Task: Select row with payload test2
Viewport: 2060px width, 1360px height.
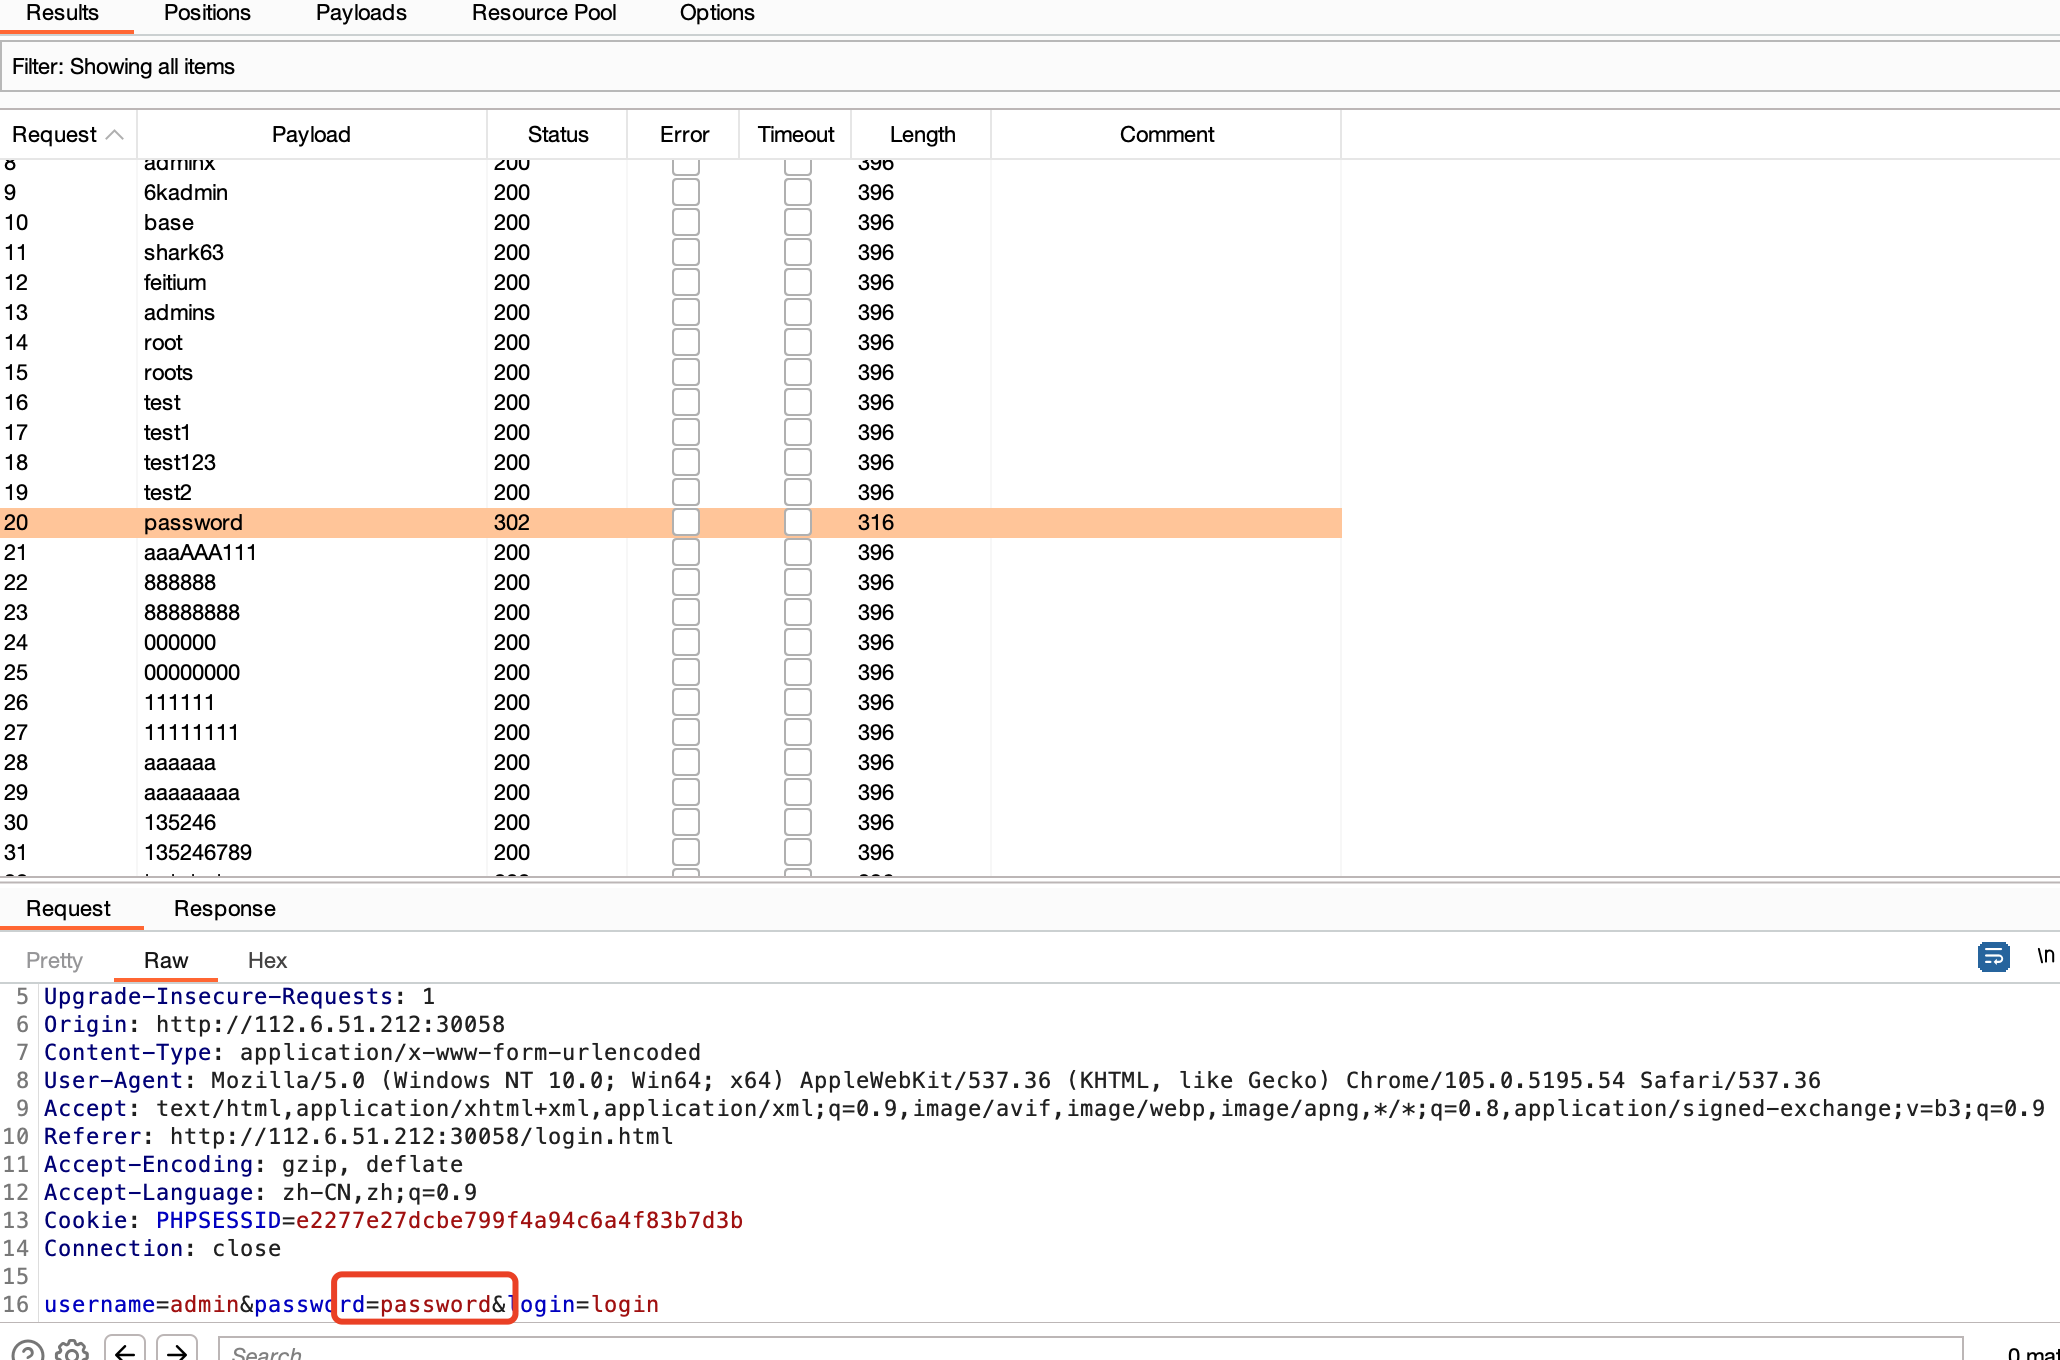Action: click(670, 492)
